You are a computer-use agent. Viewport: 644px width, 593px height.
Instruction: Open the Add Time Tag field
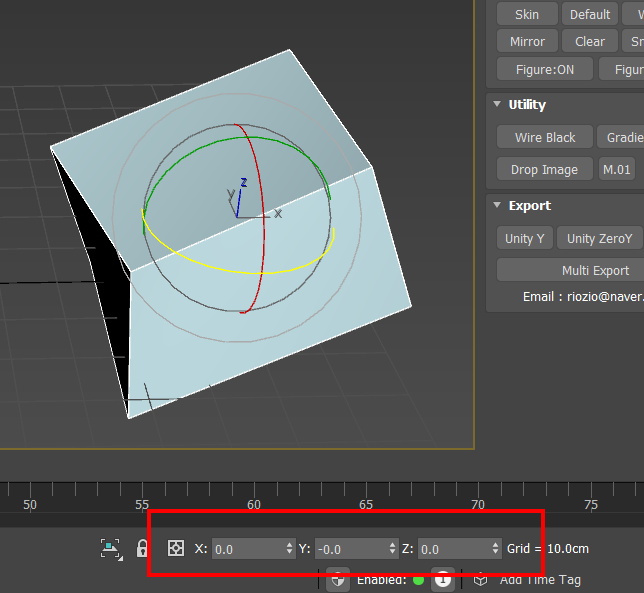pos(540,580)
